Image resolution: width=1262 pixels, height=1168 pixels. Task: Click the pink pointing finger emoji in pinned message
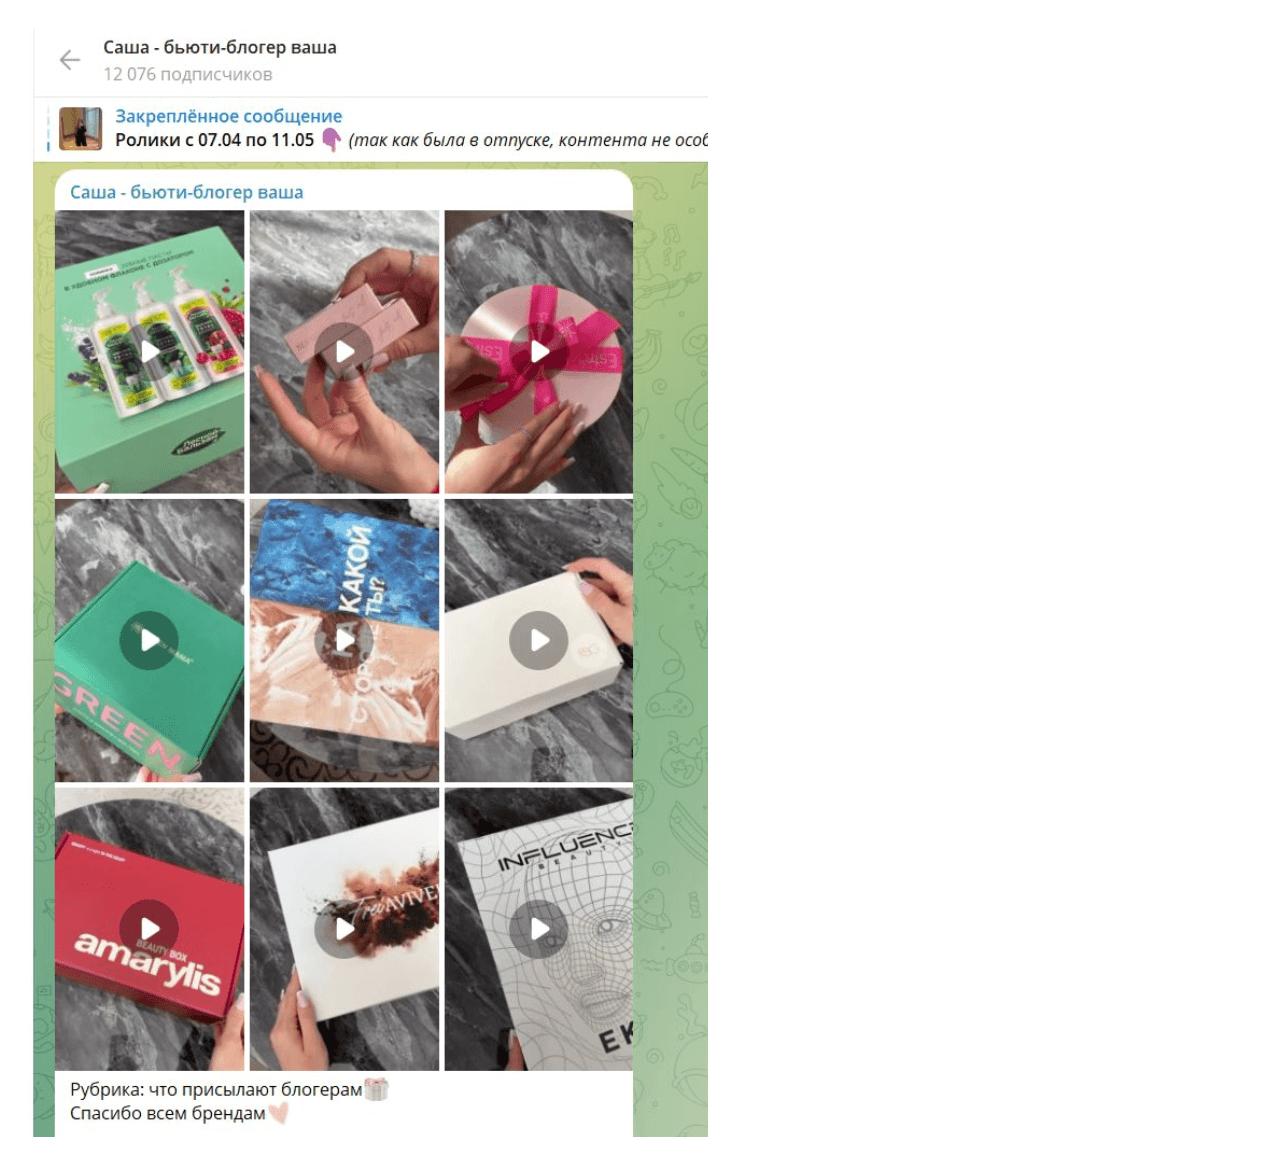pyautogui.click(x=331, y=140)
